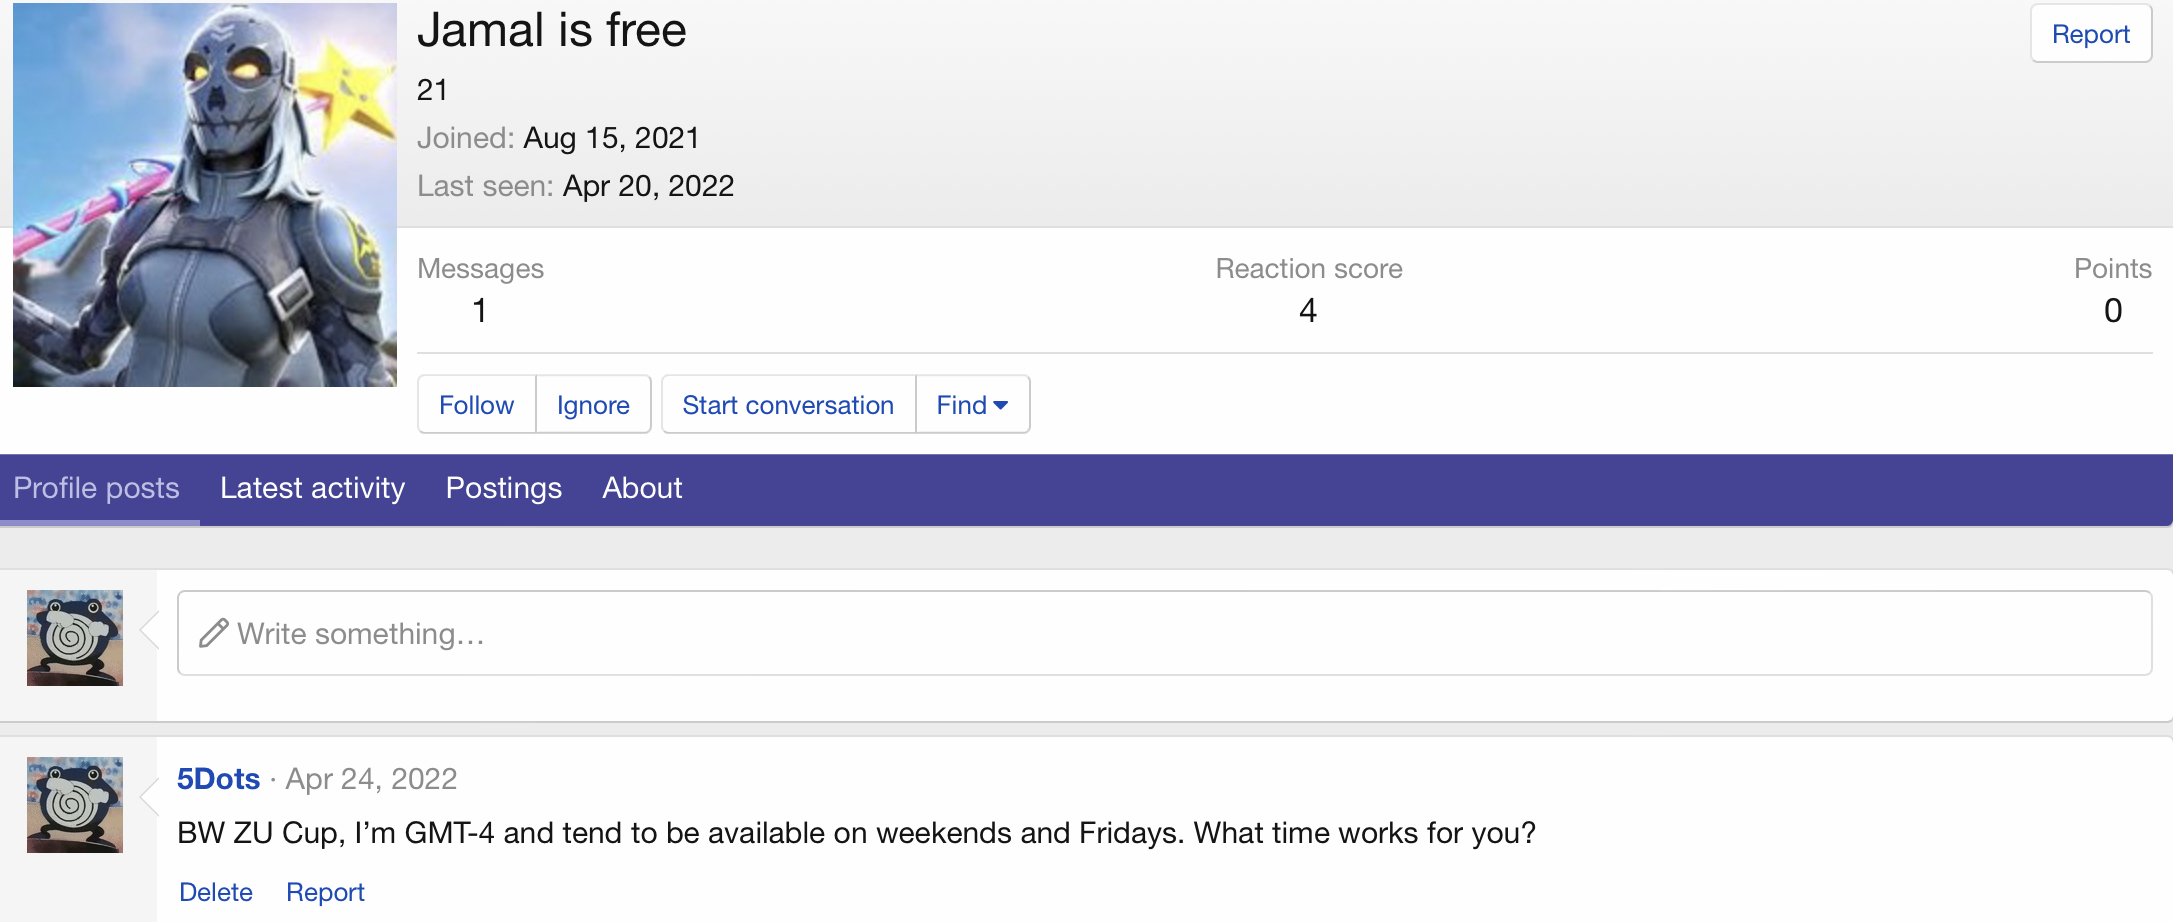Delete the BW ZU Cup profile post
This screenshot has width=2173, height=922.
pos(216,892)
